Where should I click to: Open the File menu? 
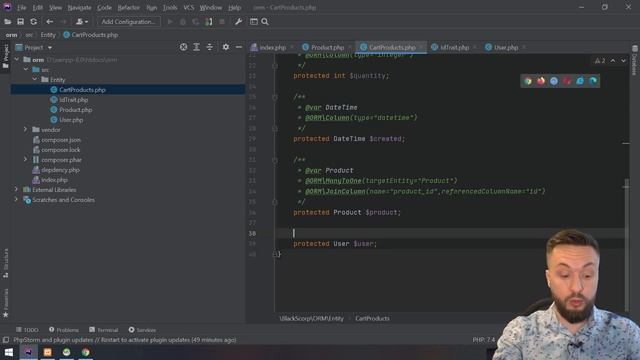coord(21,7)
